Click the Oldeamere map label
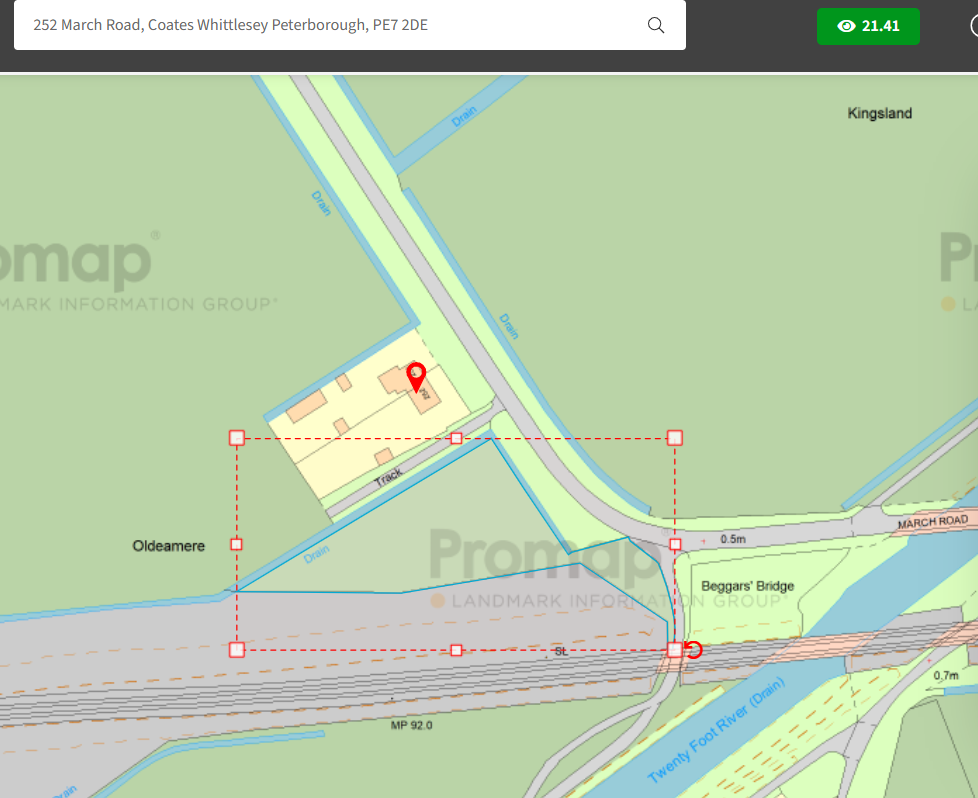The height and width of the screenshot is (798, 978). (x=168, y=546)
